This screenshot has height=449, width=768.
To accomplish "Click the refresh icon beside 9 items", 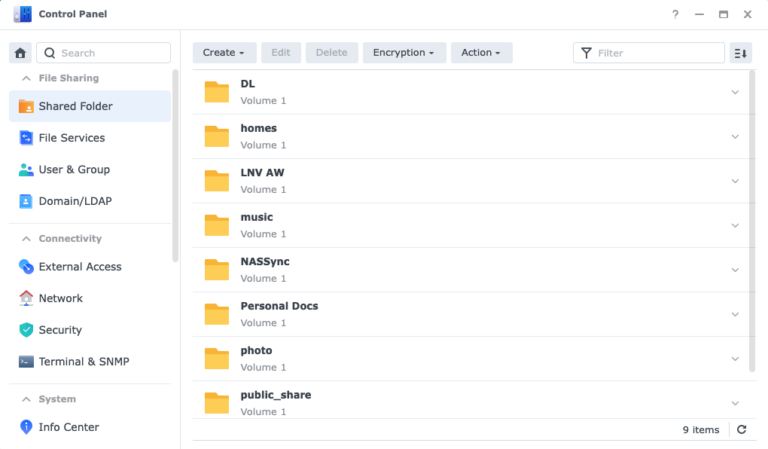I will click(741, 430).
